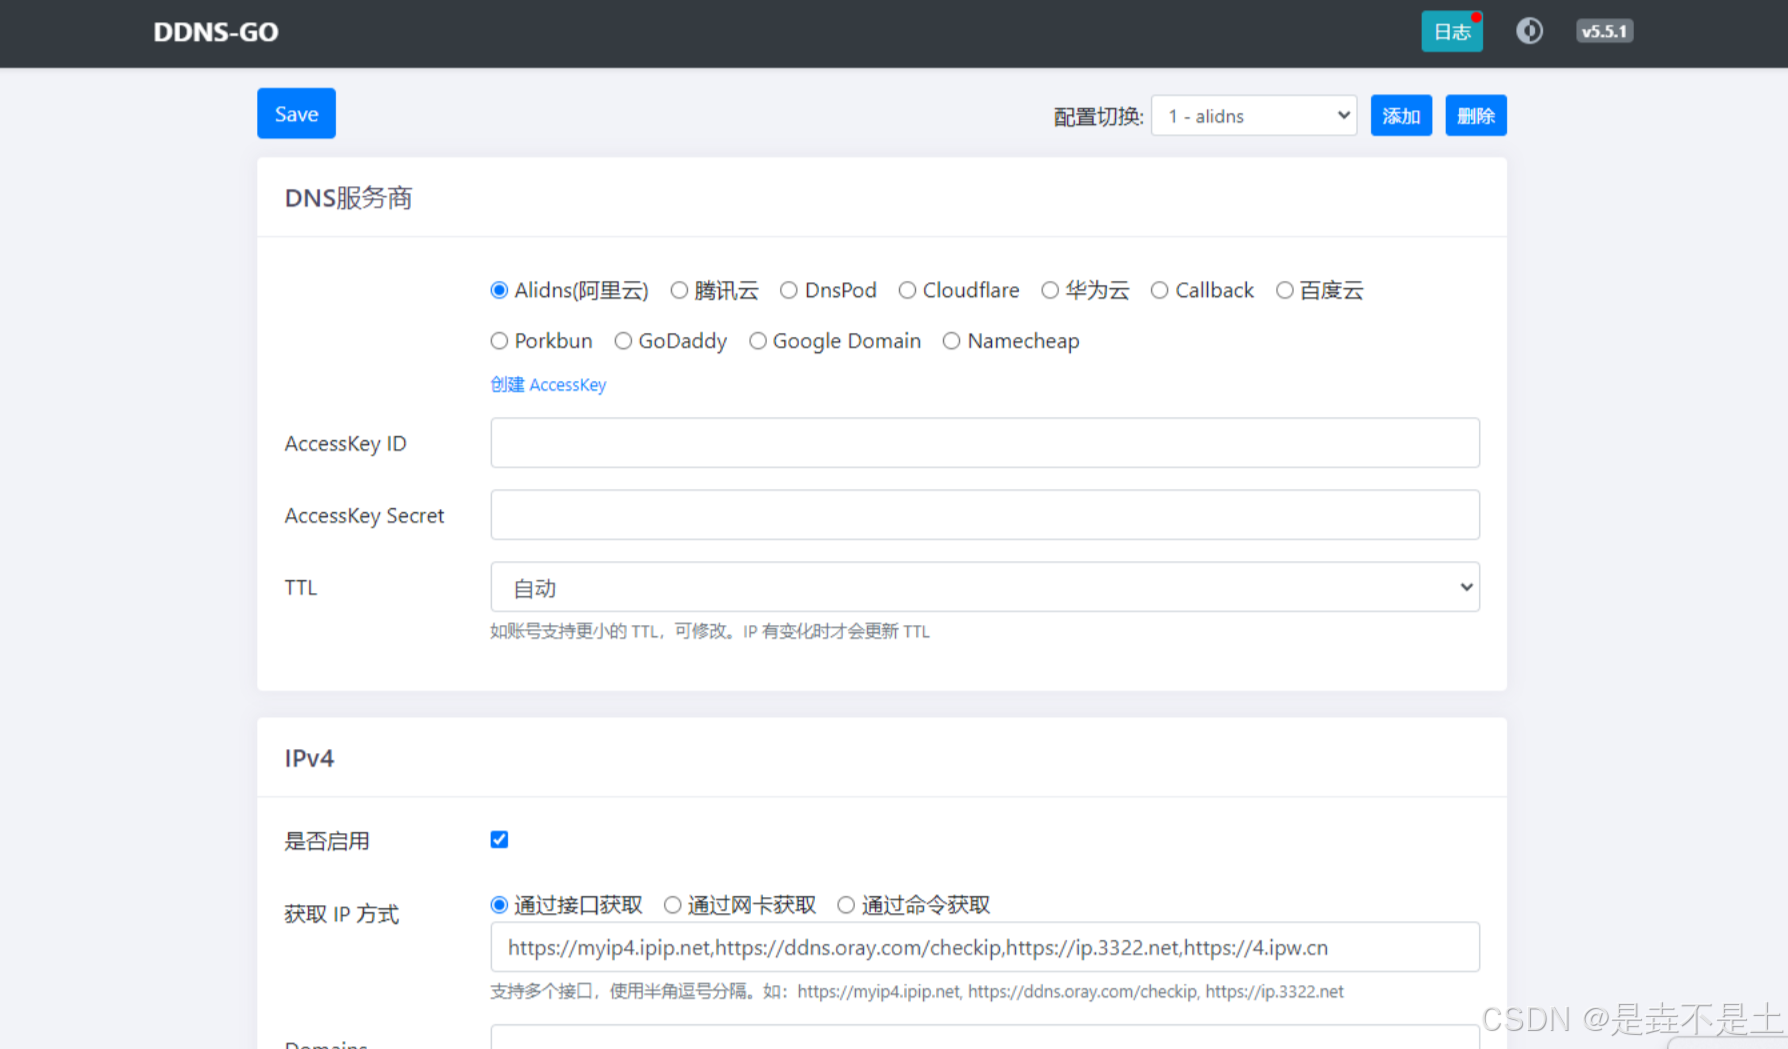Click the DNS服务商 section heading

coord(348,198)
